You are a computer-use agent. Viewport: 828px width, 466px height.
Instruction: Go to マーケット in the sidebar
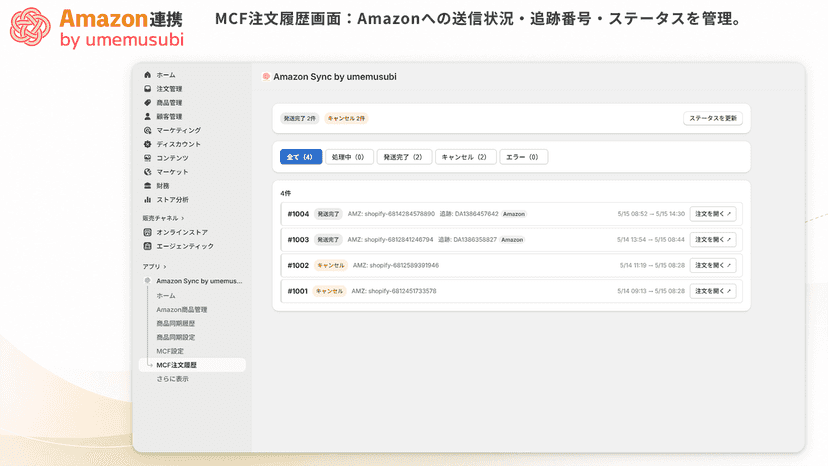tap(172, 172)
